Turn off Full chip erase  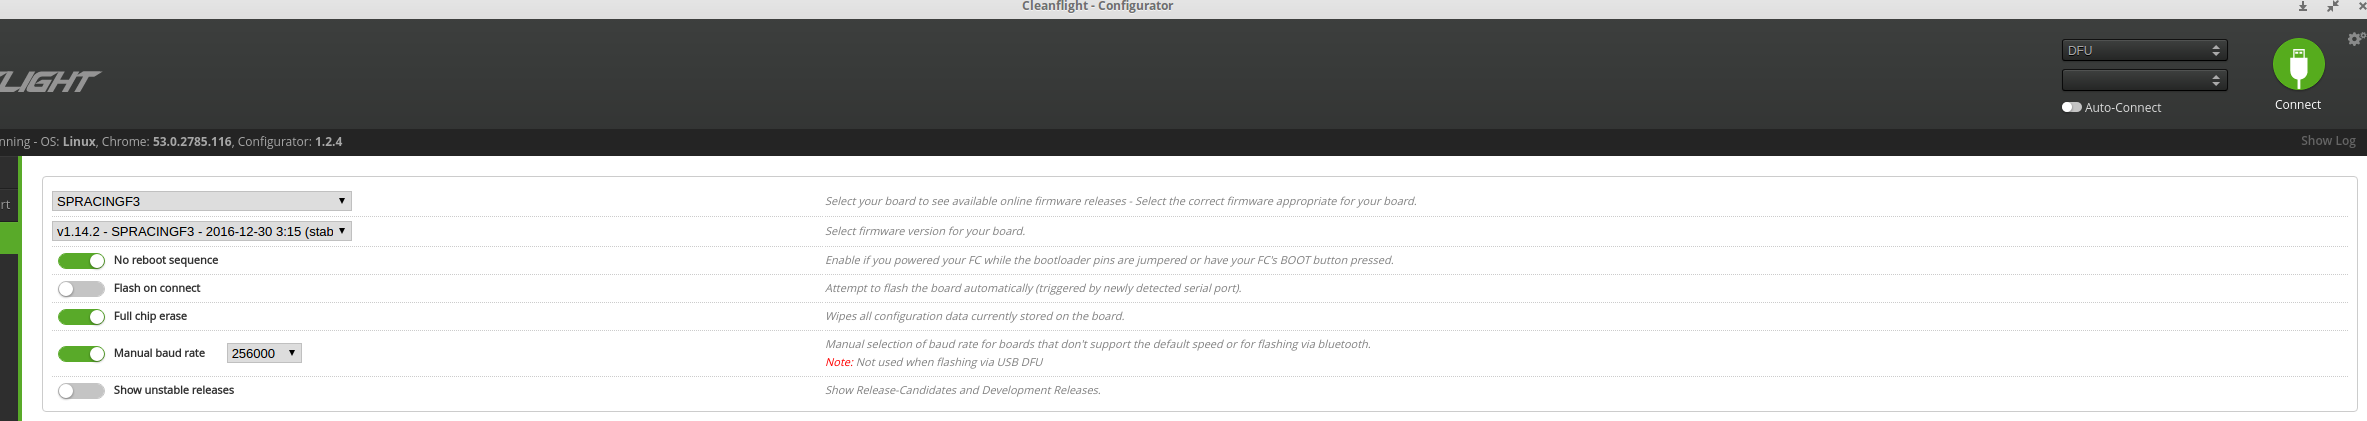click(x=81, y=317)
